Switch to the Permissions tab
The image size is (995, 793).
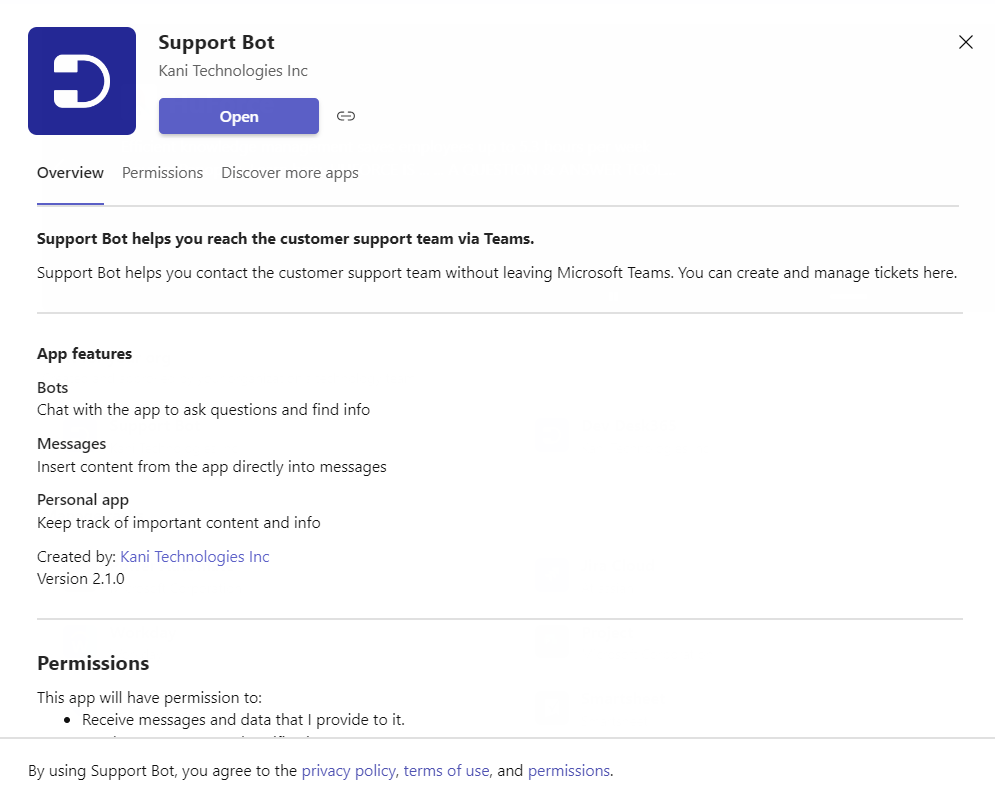[x=162, y=173]
